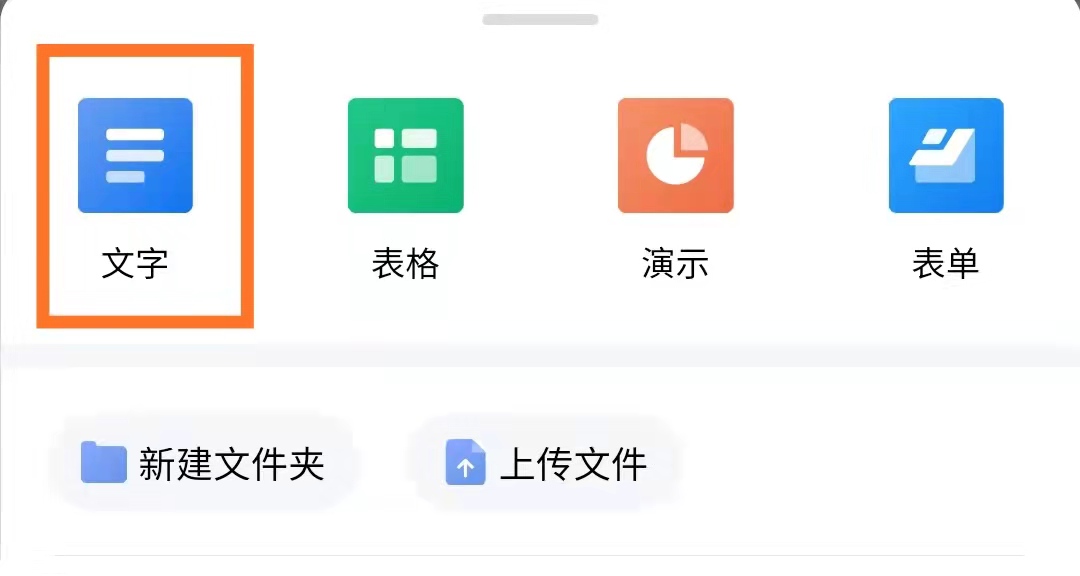1080x576 pixels.
Task: Tap the blue 文字 document icon
Action: (135, 155)
